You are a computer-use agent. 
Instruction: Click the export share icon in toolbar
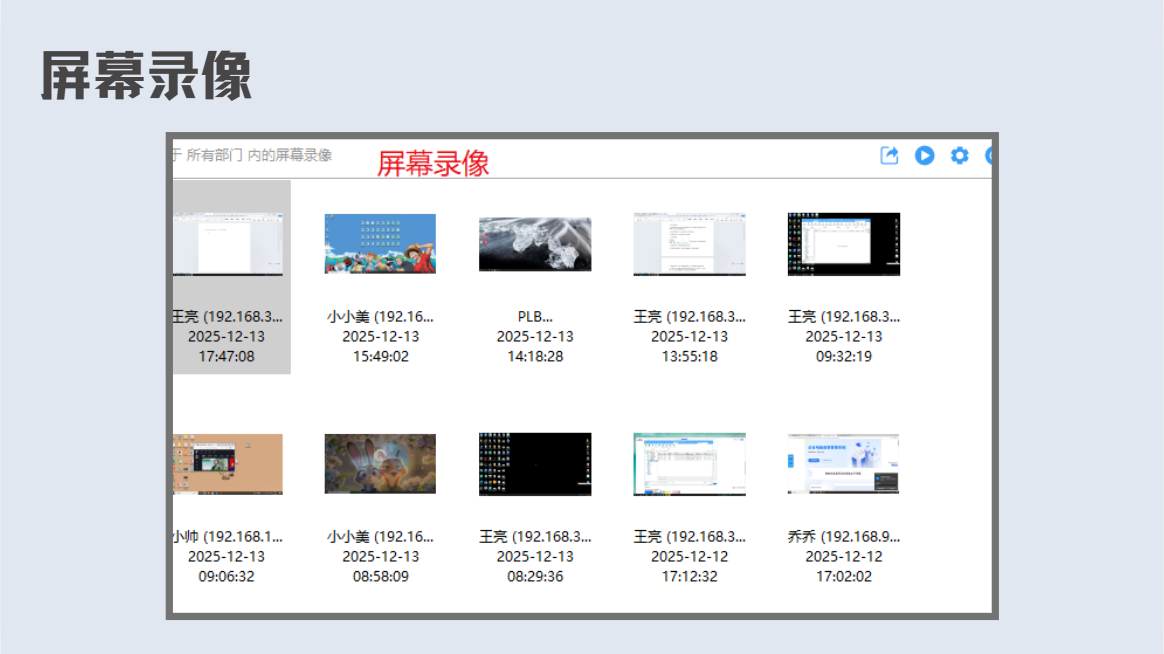[889, 155]
